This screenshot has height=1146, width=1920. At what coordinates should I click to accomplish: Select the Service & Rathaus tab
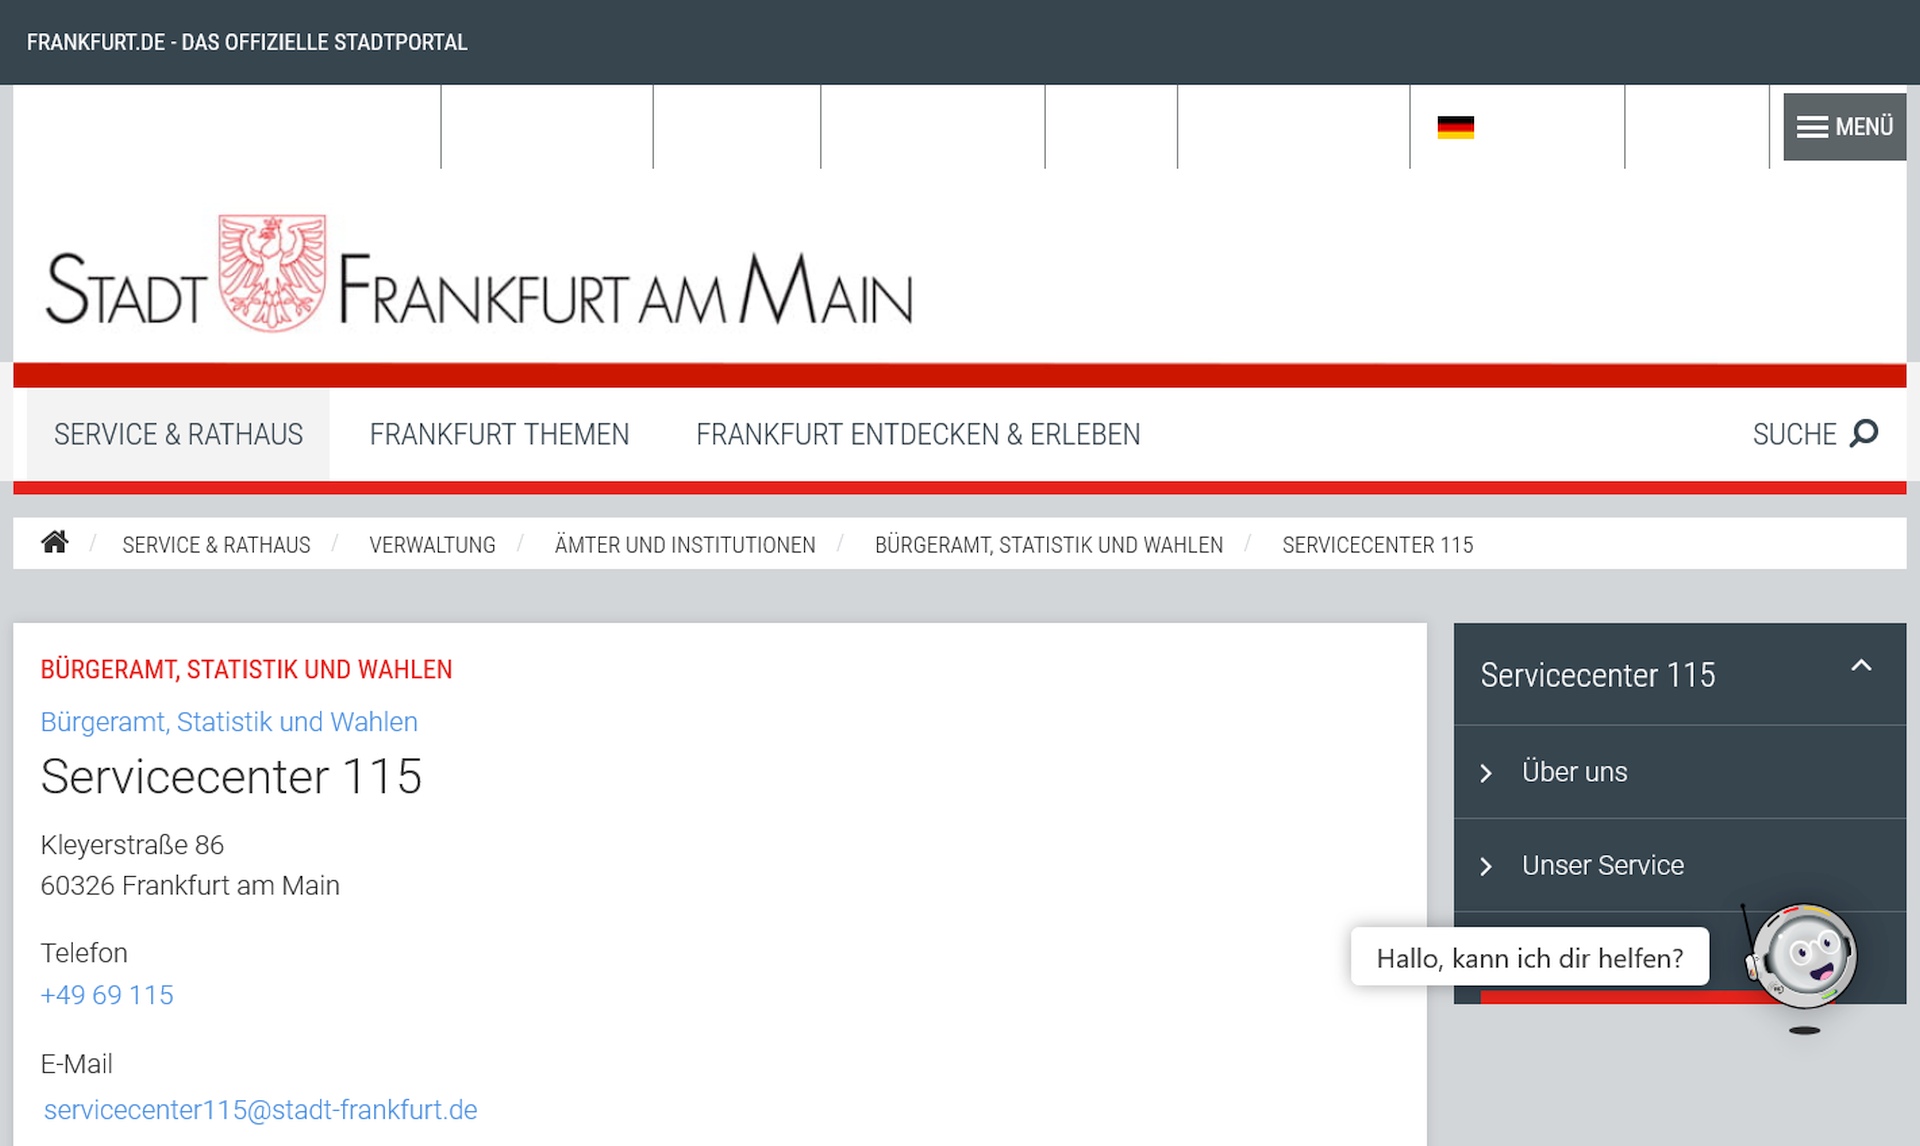pos(178,434)
